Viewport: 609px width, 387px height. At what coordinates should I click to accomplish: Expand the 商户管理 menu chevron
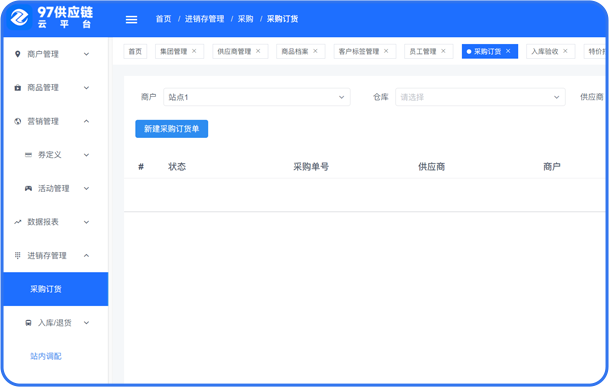coord(87,54)
